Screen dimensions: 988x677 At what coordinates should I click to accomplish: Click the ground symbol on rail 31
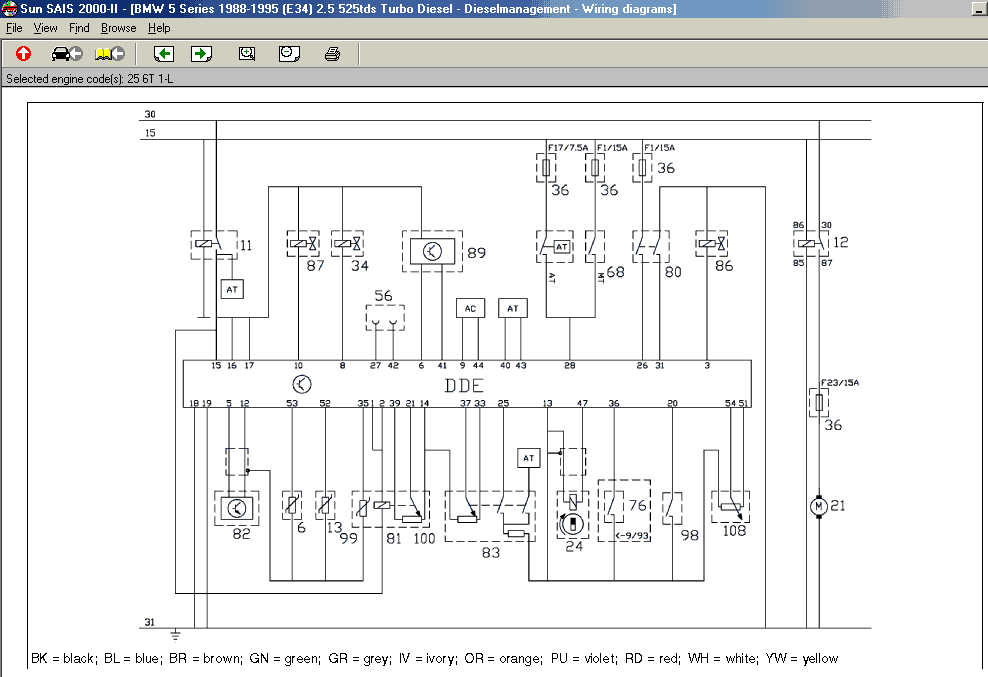[x=175, y=634]
